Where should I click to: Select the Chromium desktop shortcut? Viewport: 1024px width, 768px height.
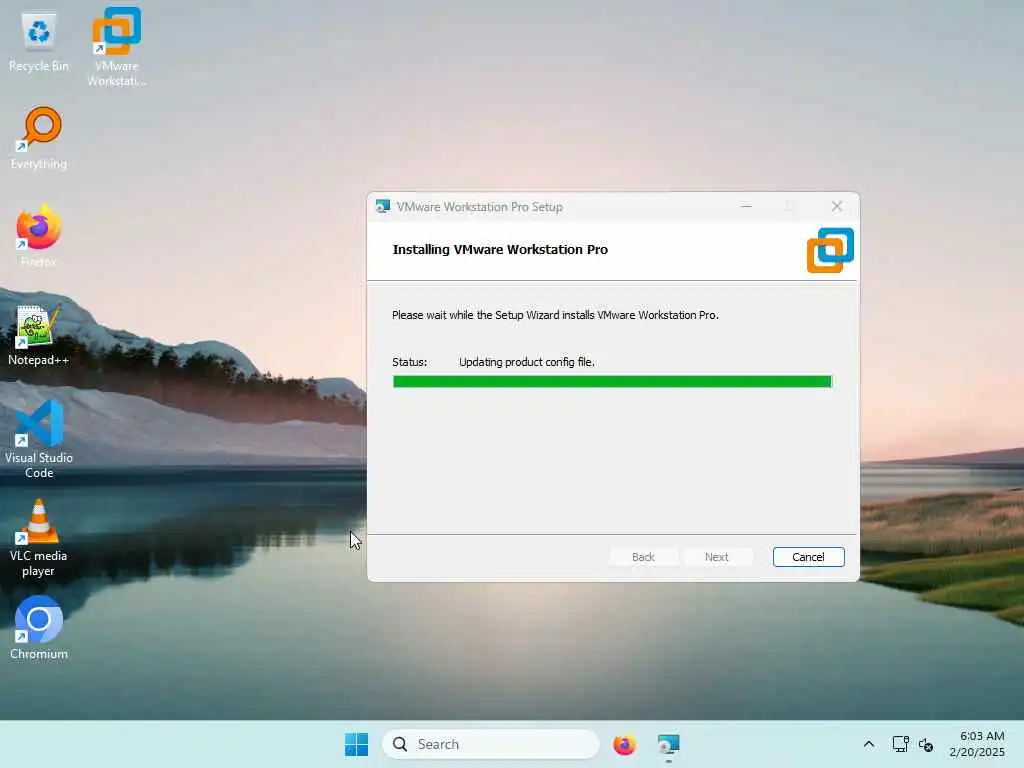[x=39, y=628]
